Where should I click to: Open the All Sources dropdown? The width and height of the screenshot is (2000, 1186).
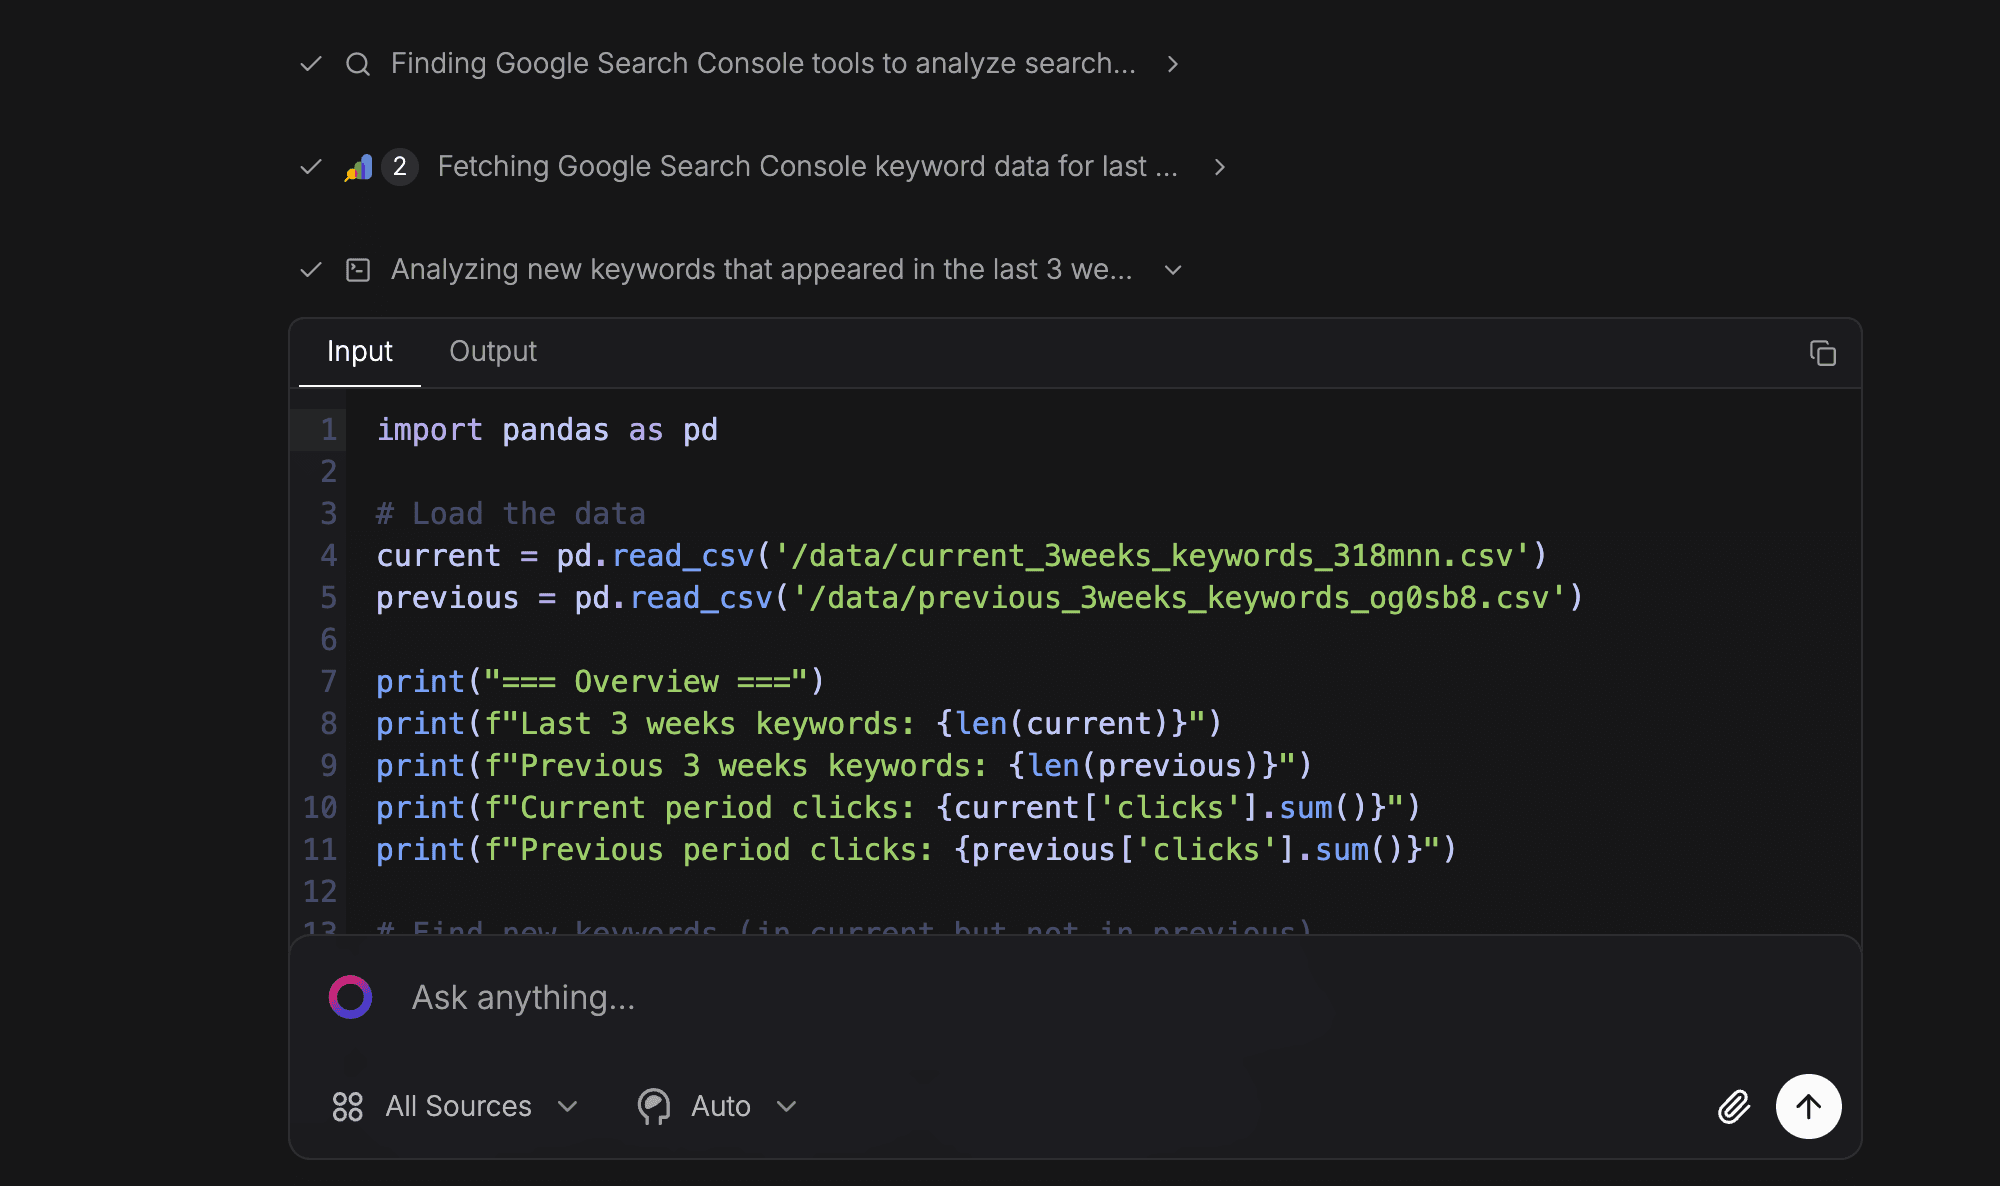pos(456,1107)
